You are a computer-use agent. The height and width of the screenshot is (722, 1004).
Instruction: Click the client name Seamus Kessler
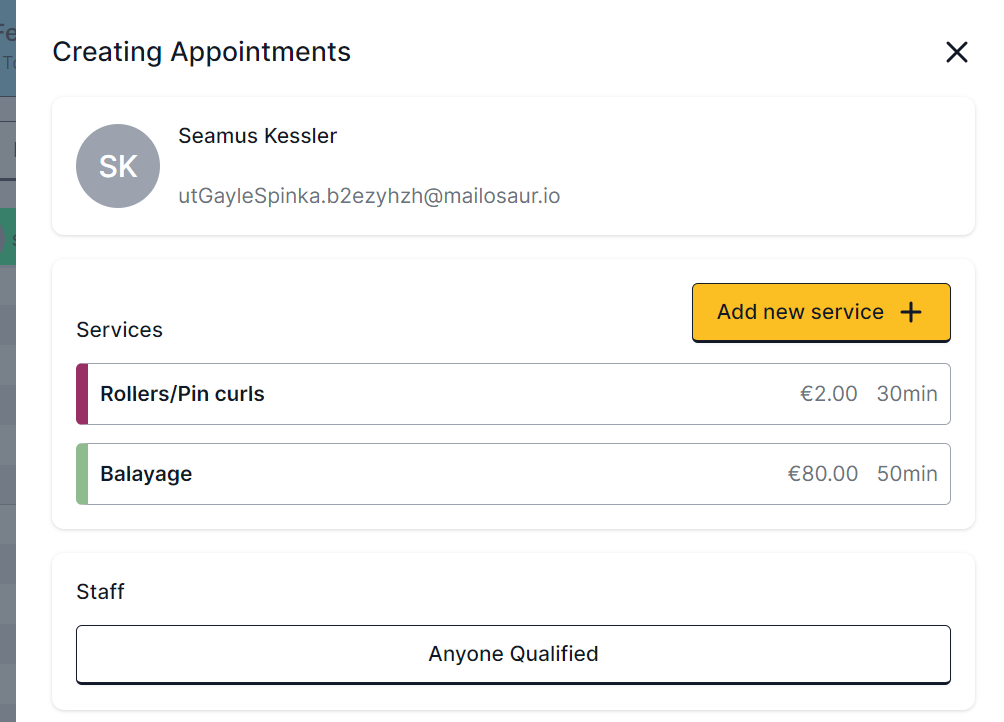pyautogui.click(x=257, y=136)
